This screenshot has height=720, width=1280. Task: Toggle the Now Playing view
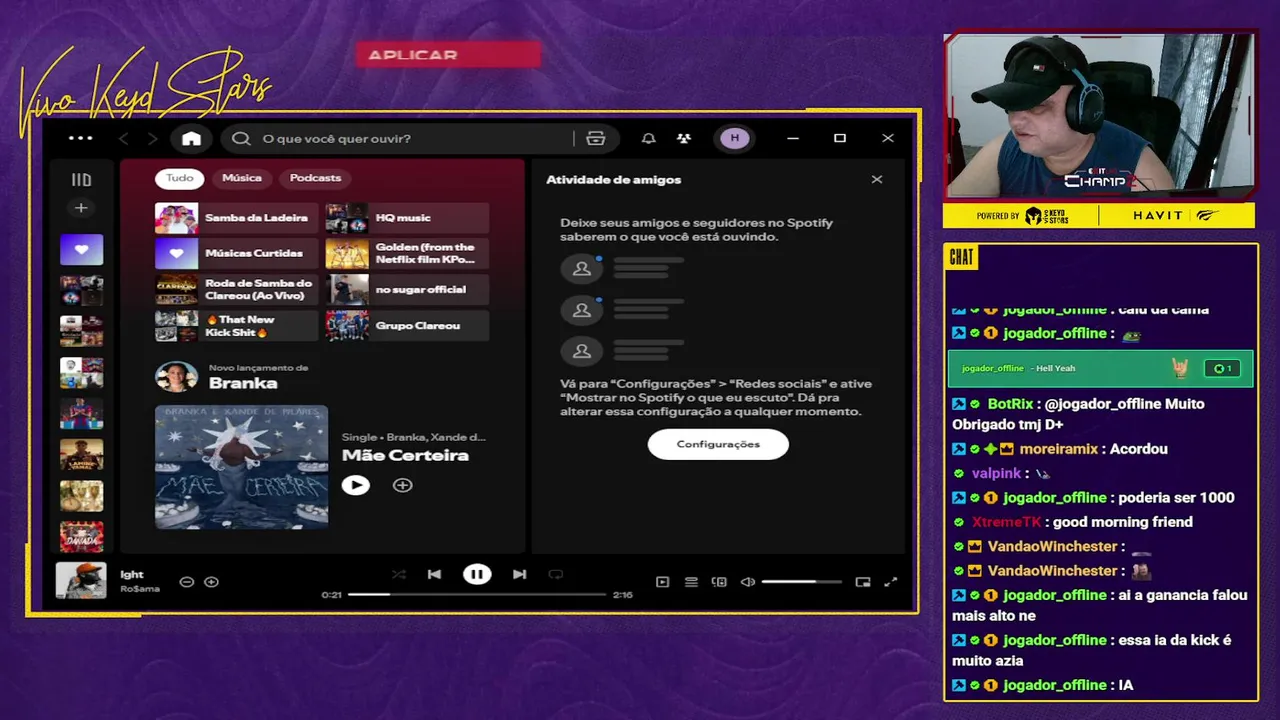pyautogui.click(x=662, y=582)
